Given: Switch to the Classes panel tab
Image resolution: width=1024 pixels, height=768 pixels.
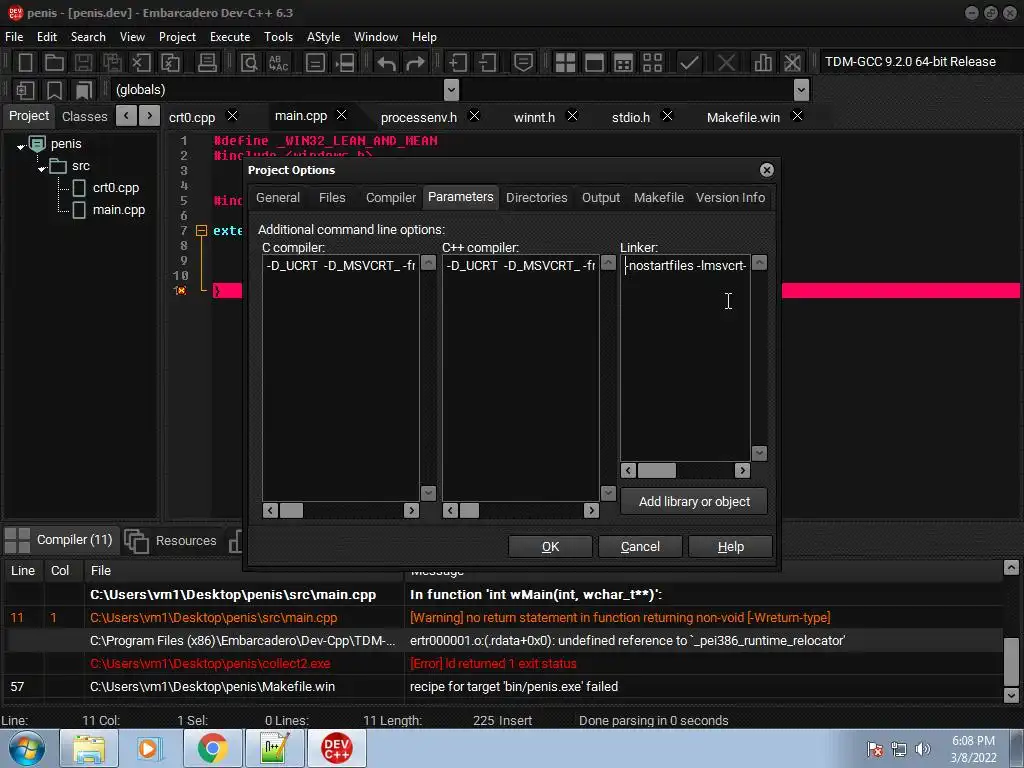Looking at the screenshot, I should [84, 117].
